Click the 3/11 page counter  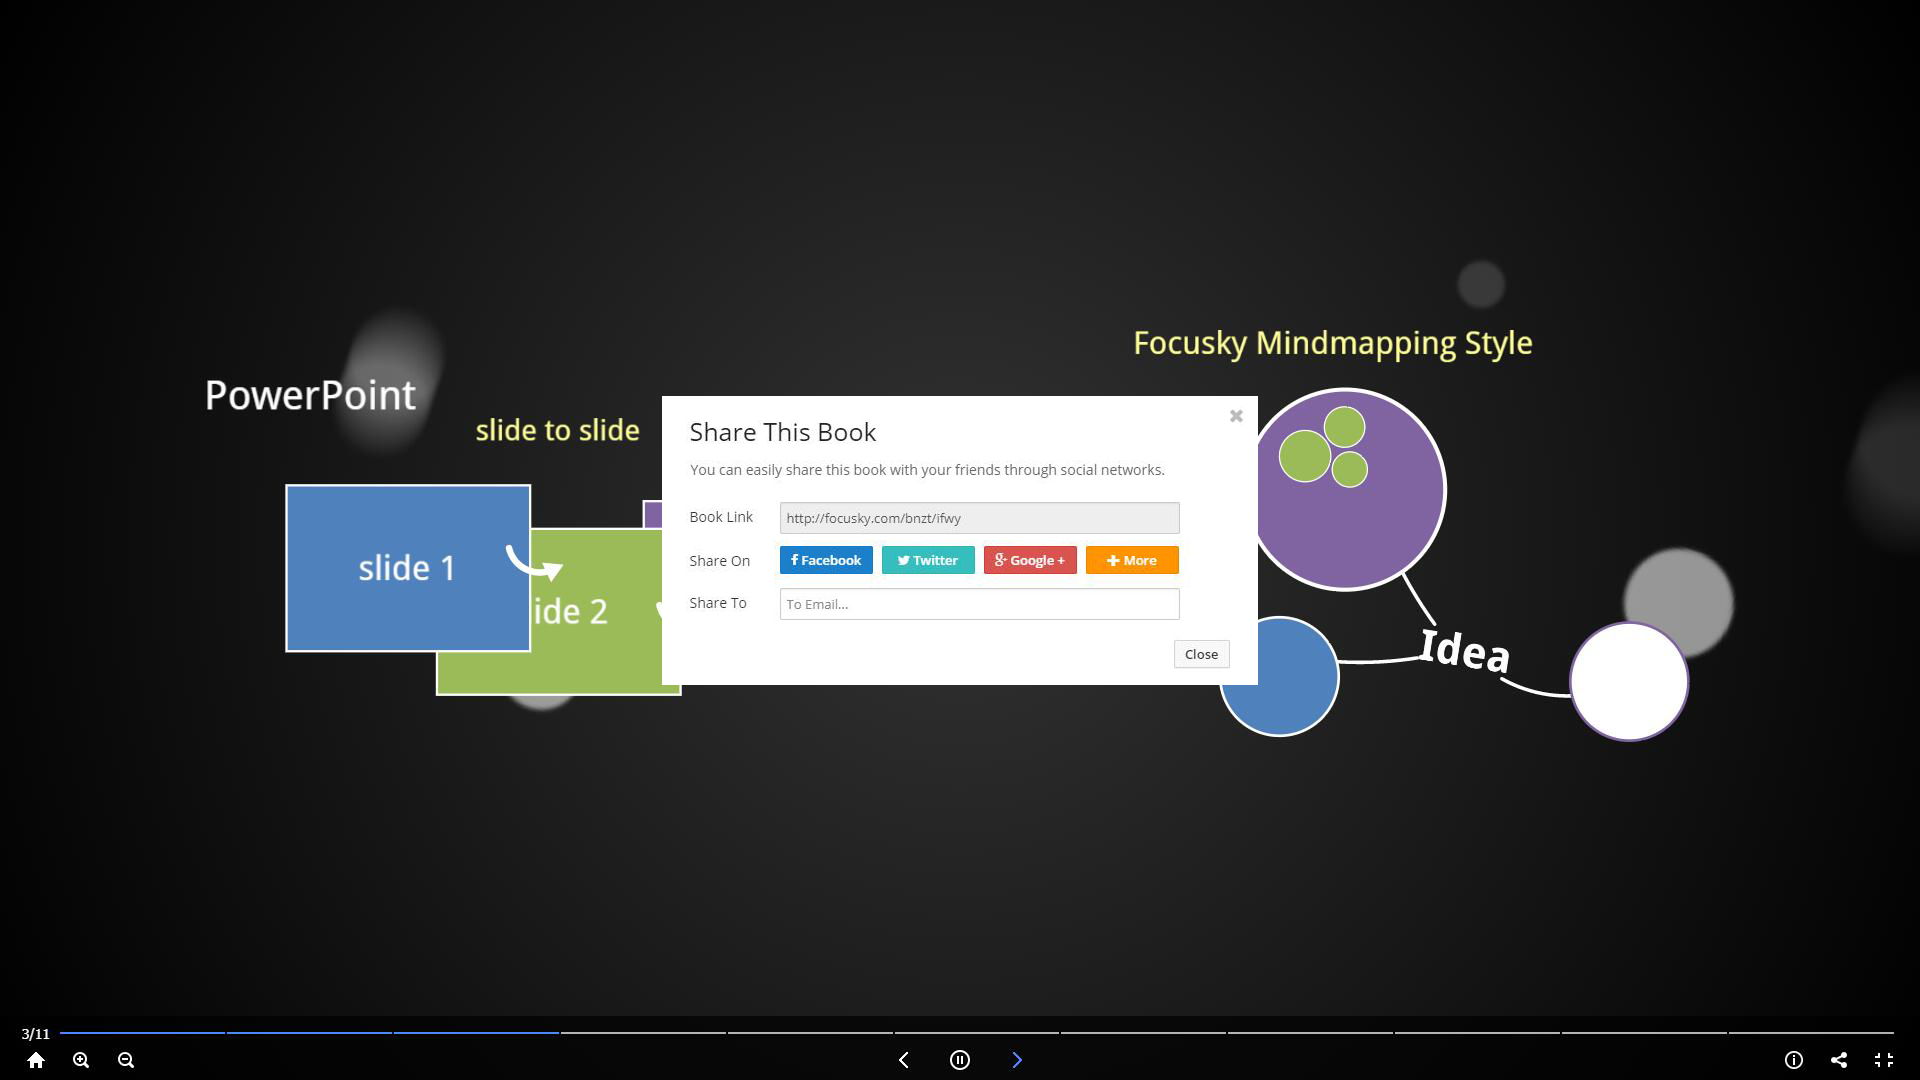click(x=35, y=1034)
